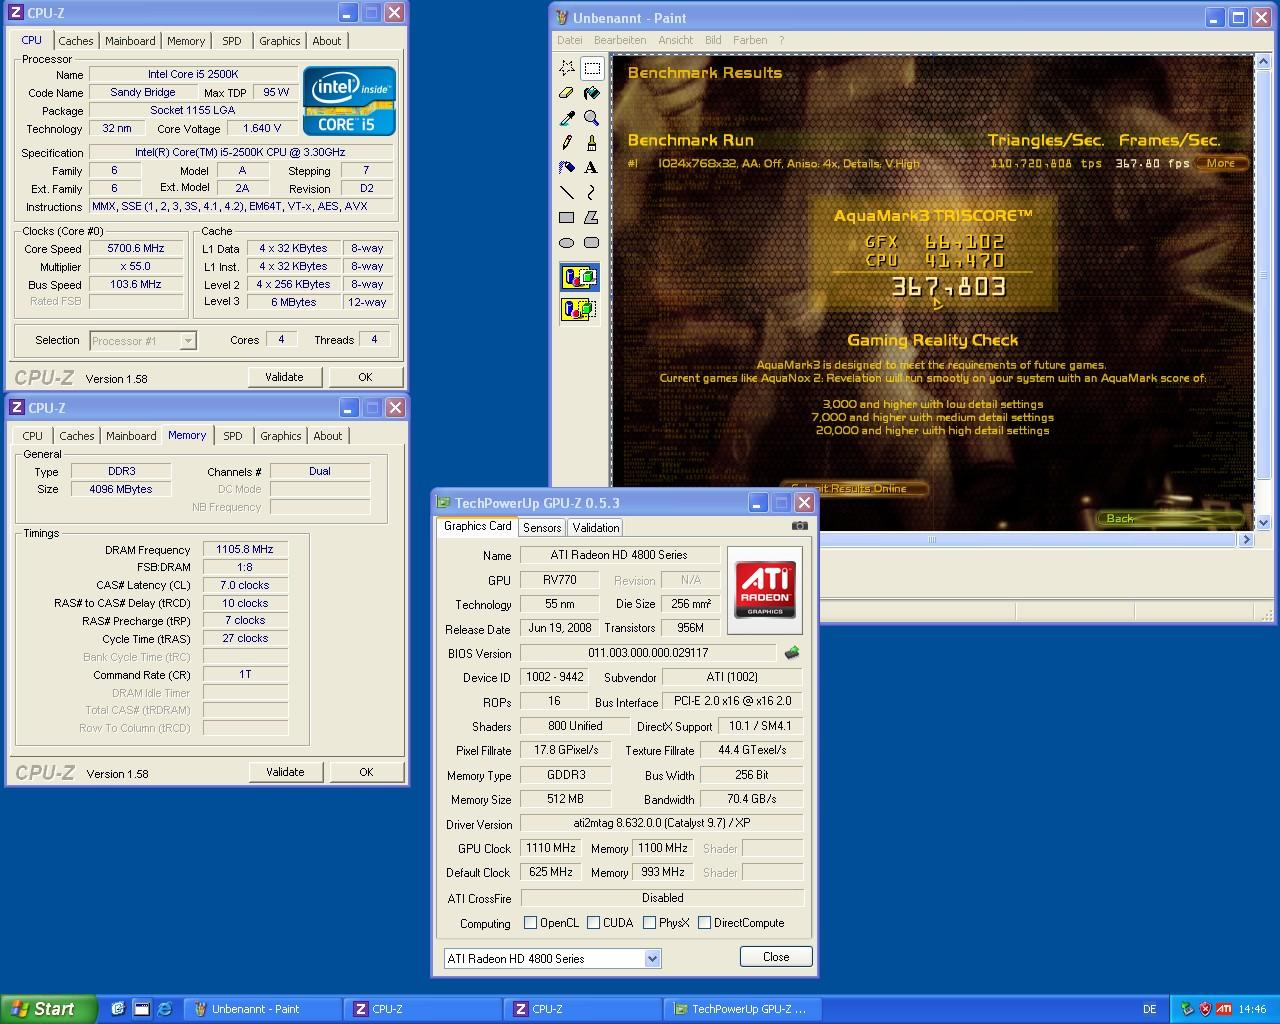The height and width of the screenshot is (1024, 1280).
Task: Click the GPU-Z screenshot camera icon
Action: coord(800,526)
